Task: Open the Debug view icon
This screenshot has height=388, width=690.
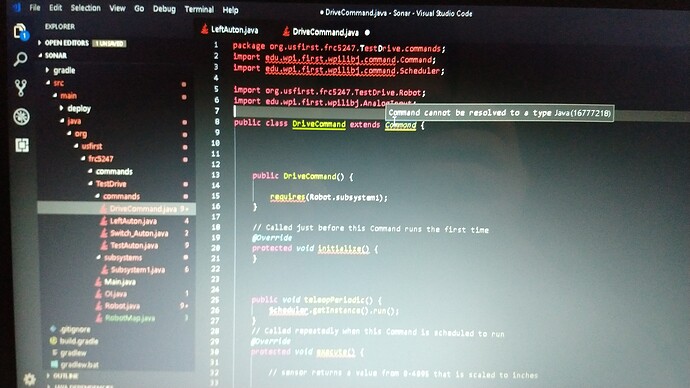Action: 21,117
